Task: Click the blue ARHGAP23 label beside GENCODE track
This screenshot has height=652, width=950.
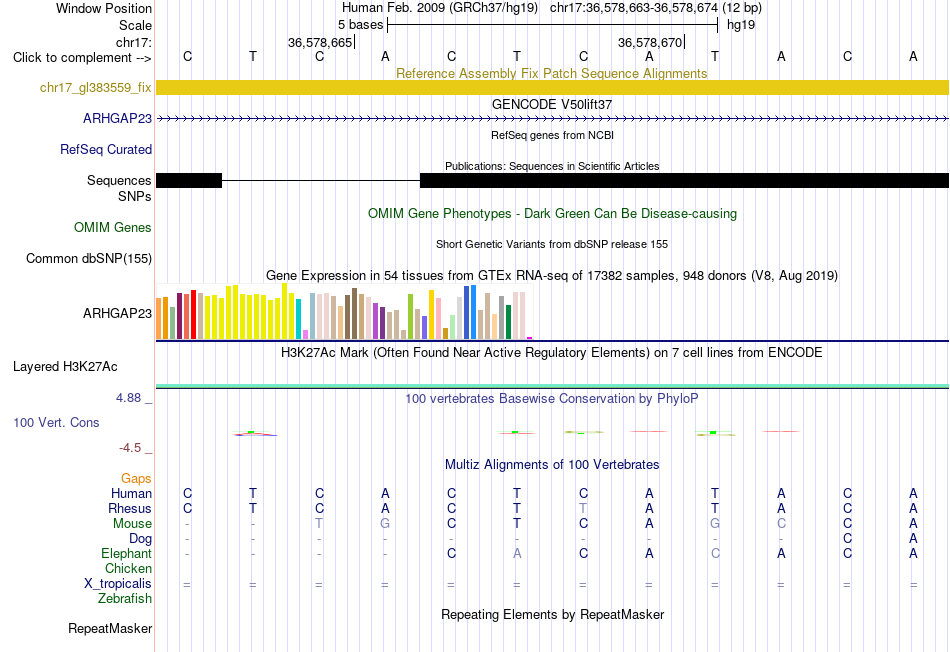Action: pos(117,118)
